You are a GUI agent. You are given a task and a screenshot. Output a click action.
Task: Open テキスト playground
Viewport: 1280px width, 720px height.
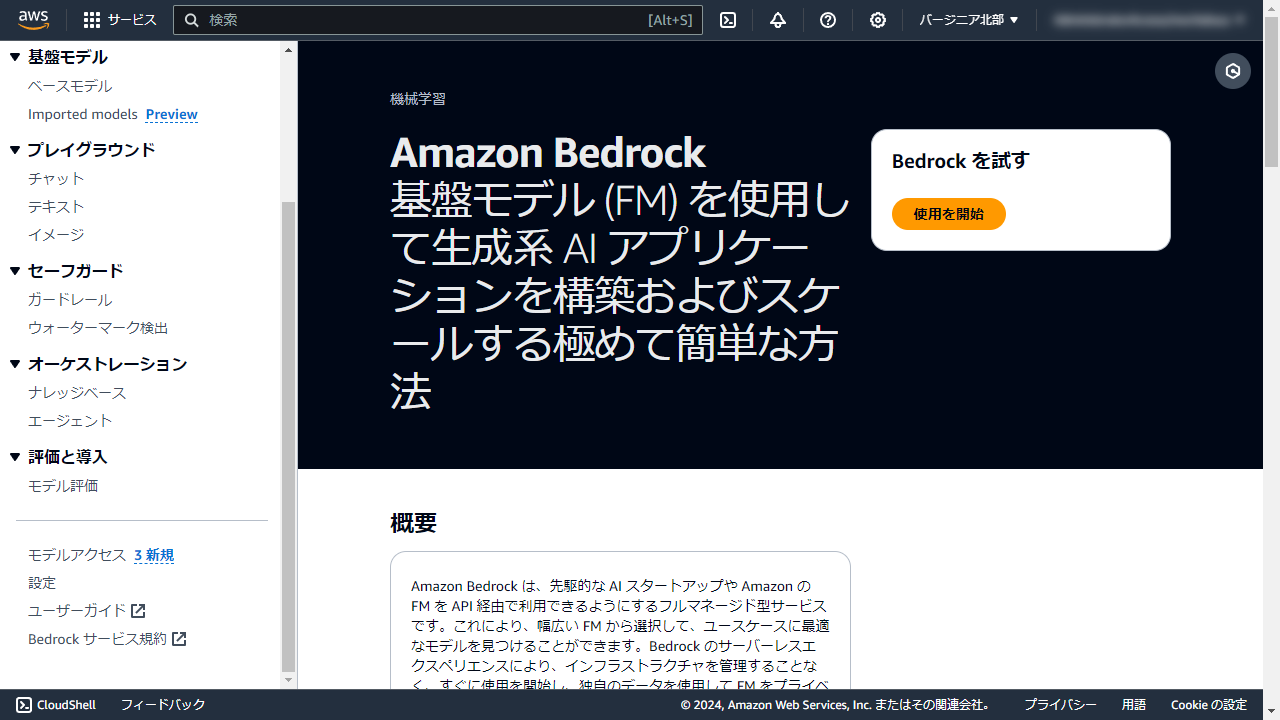point(56,206)
